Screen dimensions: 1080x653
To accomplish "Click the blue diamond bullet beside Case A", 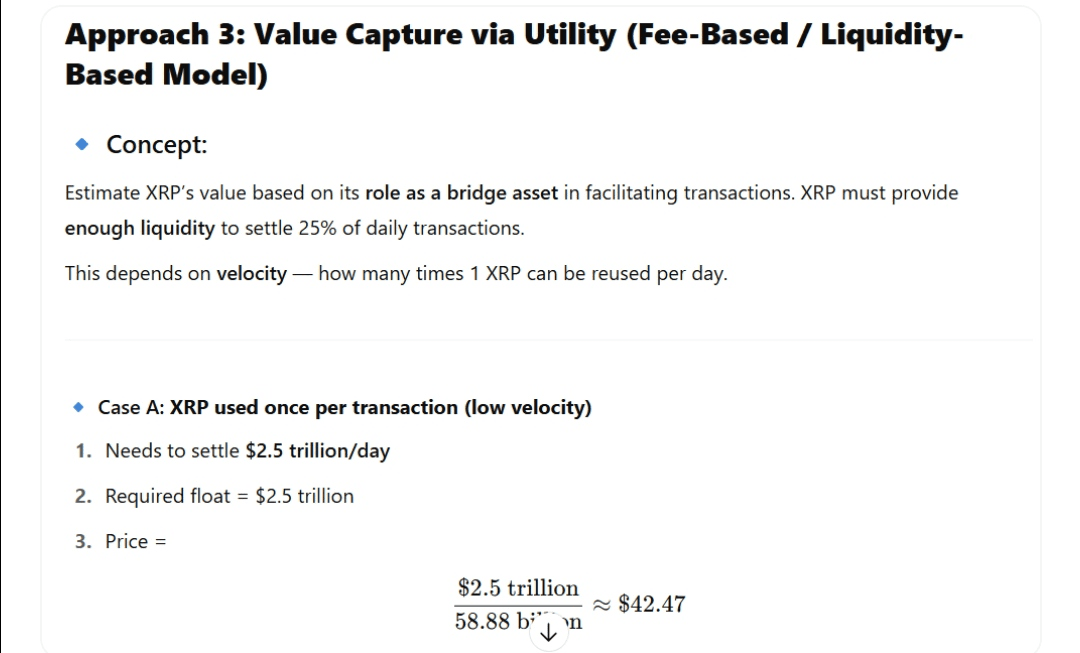I will pos(79,407).
